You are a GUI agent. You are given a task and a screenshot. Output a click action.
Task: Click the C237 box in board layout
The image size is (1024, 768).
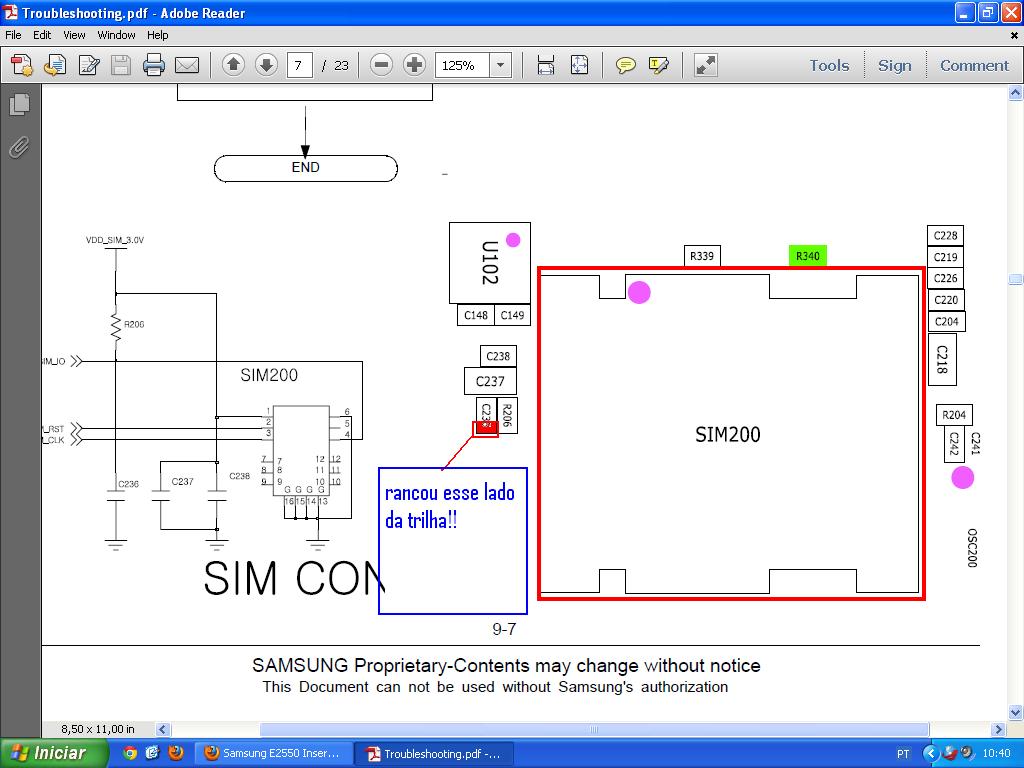pos(490,381)
